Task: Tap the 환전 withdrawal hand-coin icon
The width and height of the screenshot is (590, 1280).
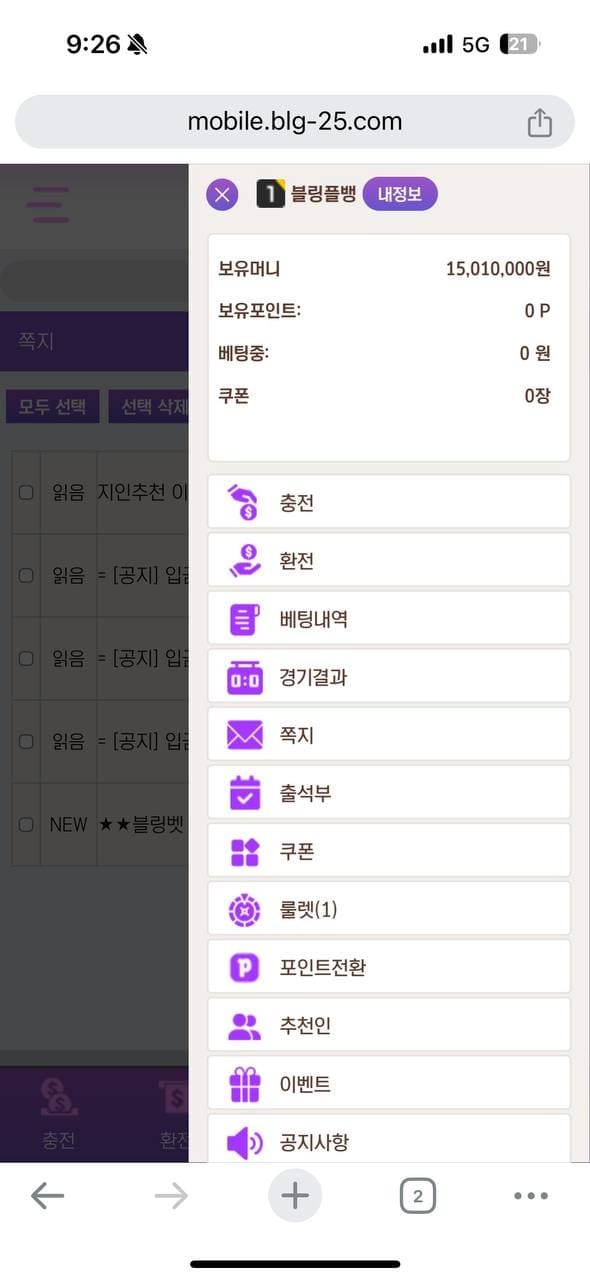Action: (245, 560)
